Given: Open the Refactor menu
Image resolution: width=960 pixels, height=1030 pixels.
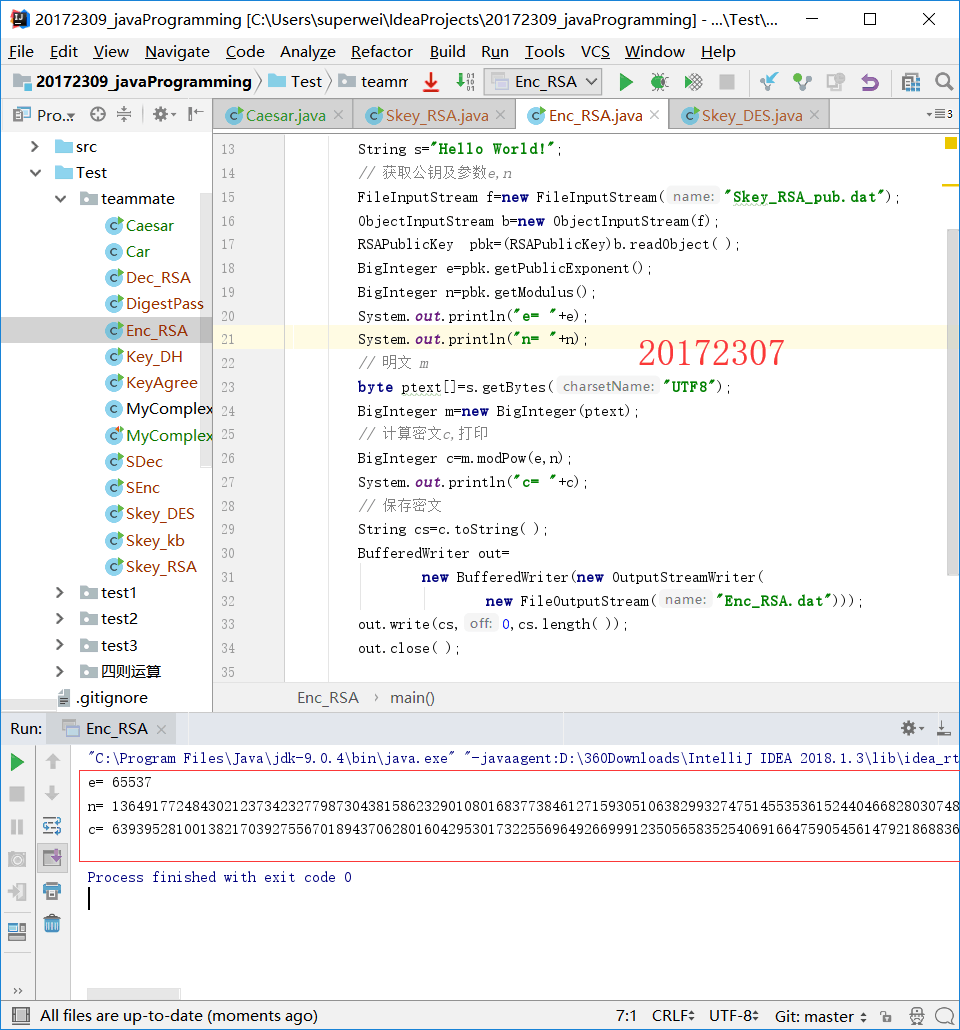Looking at the screenshot, I should pos(382,52).
